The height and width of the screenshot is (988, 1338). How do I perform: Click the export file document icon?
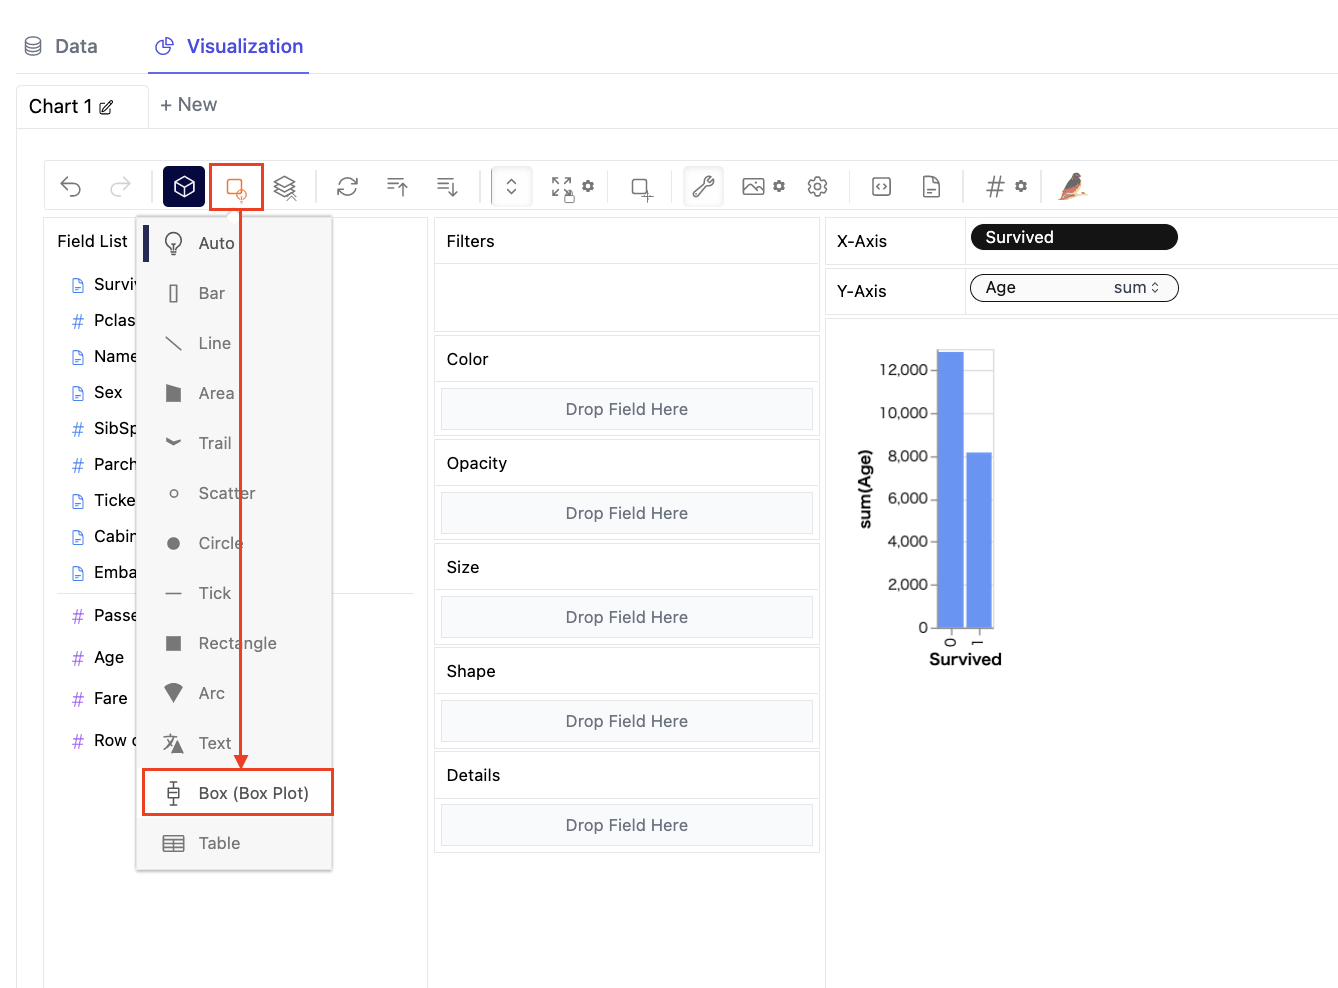click(931, 187)
